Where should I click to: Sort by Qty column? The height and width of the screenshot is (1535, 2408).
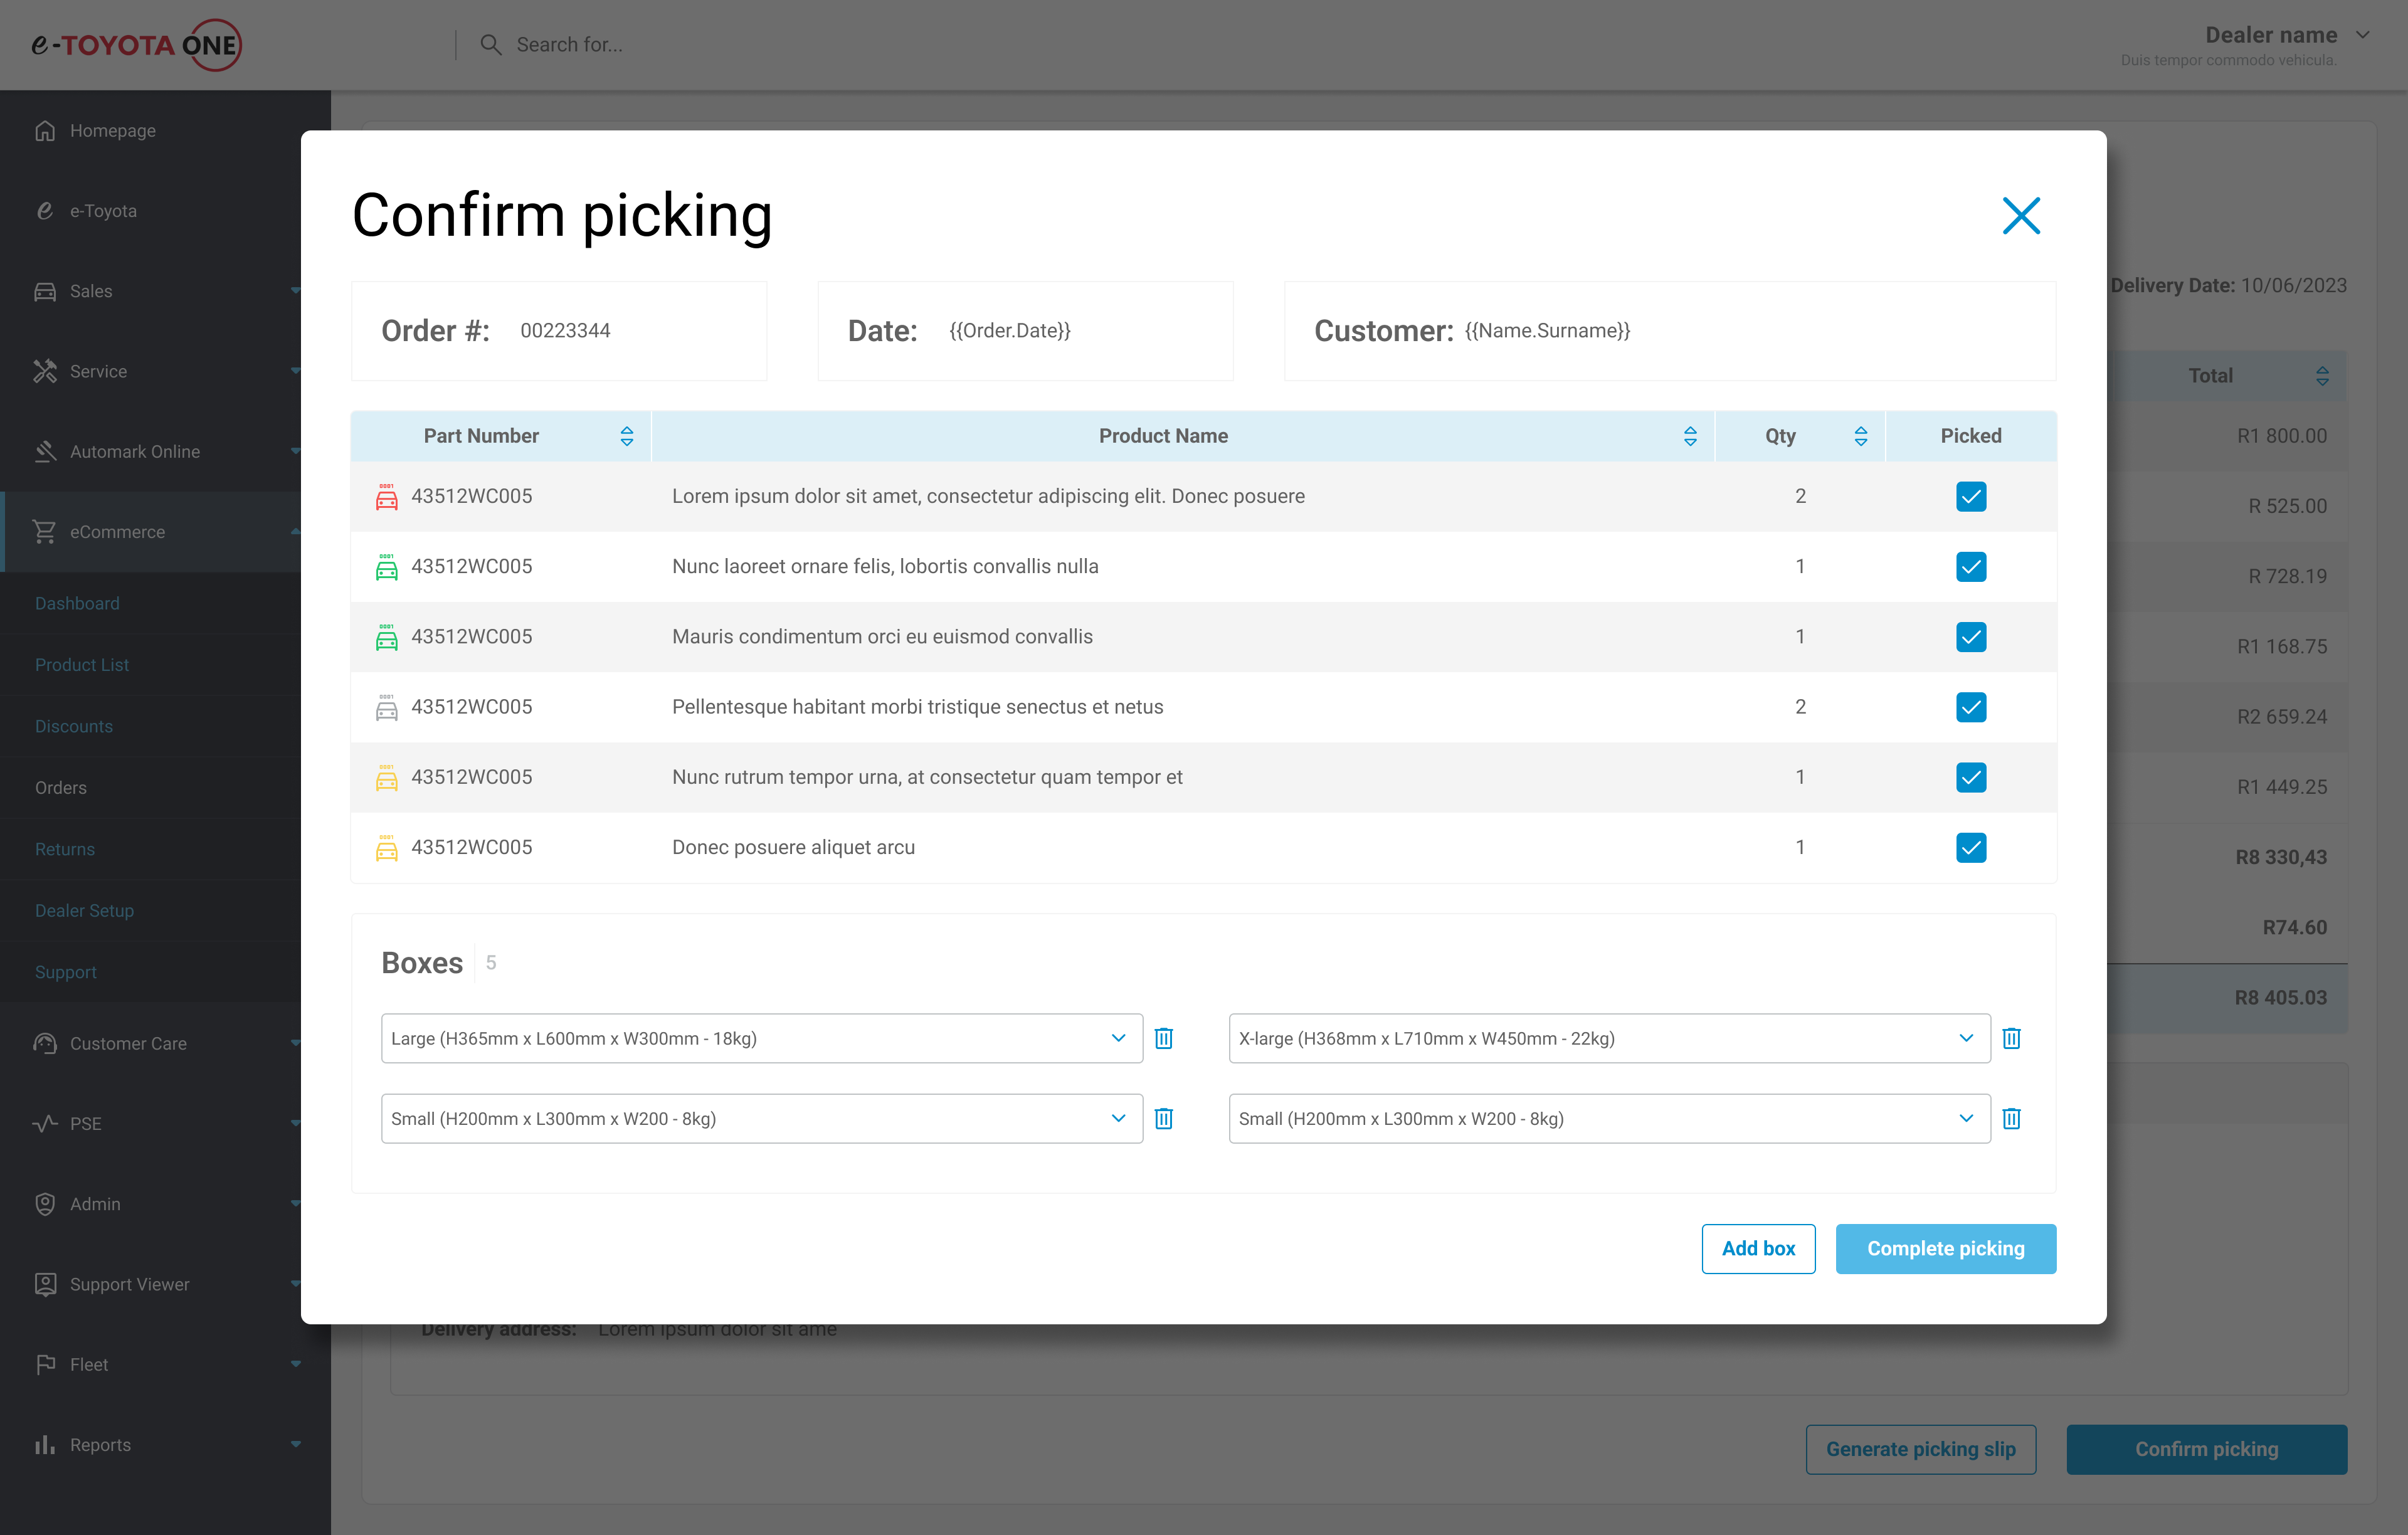tap(1860, 436)
